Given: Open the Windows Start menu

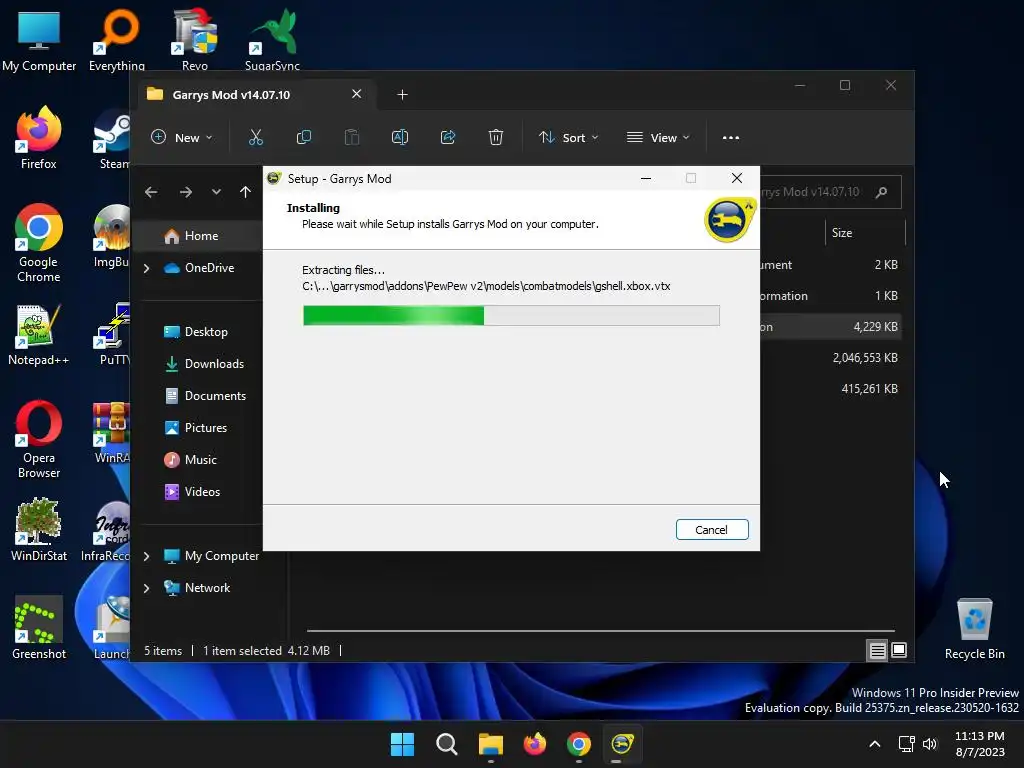Looking at the screenshot, I should point(402,744).
